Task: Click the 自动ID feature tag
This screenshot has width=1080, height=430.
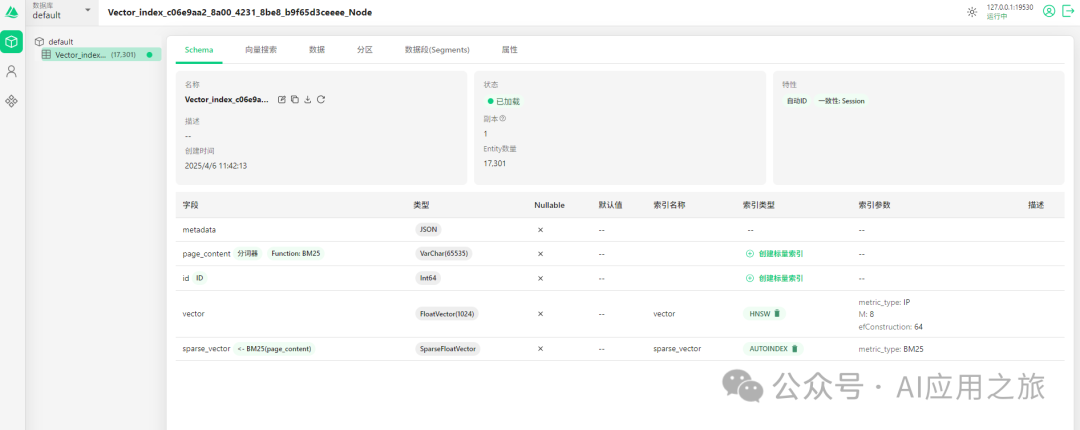Action: pos(796,101)
